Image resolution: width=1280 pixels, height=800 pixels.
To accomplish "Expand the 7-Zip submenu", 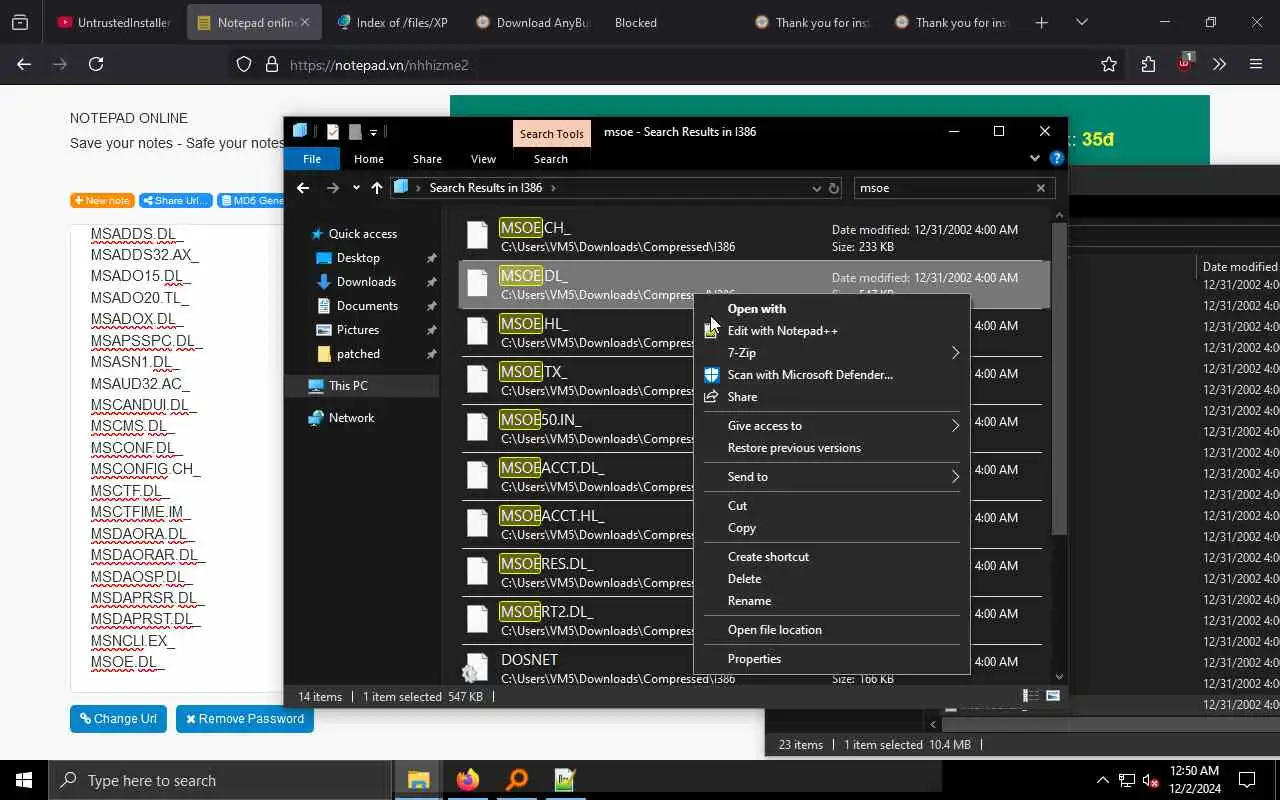I will [955, 353].
